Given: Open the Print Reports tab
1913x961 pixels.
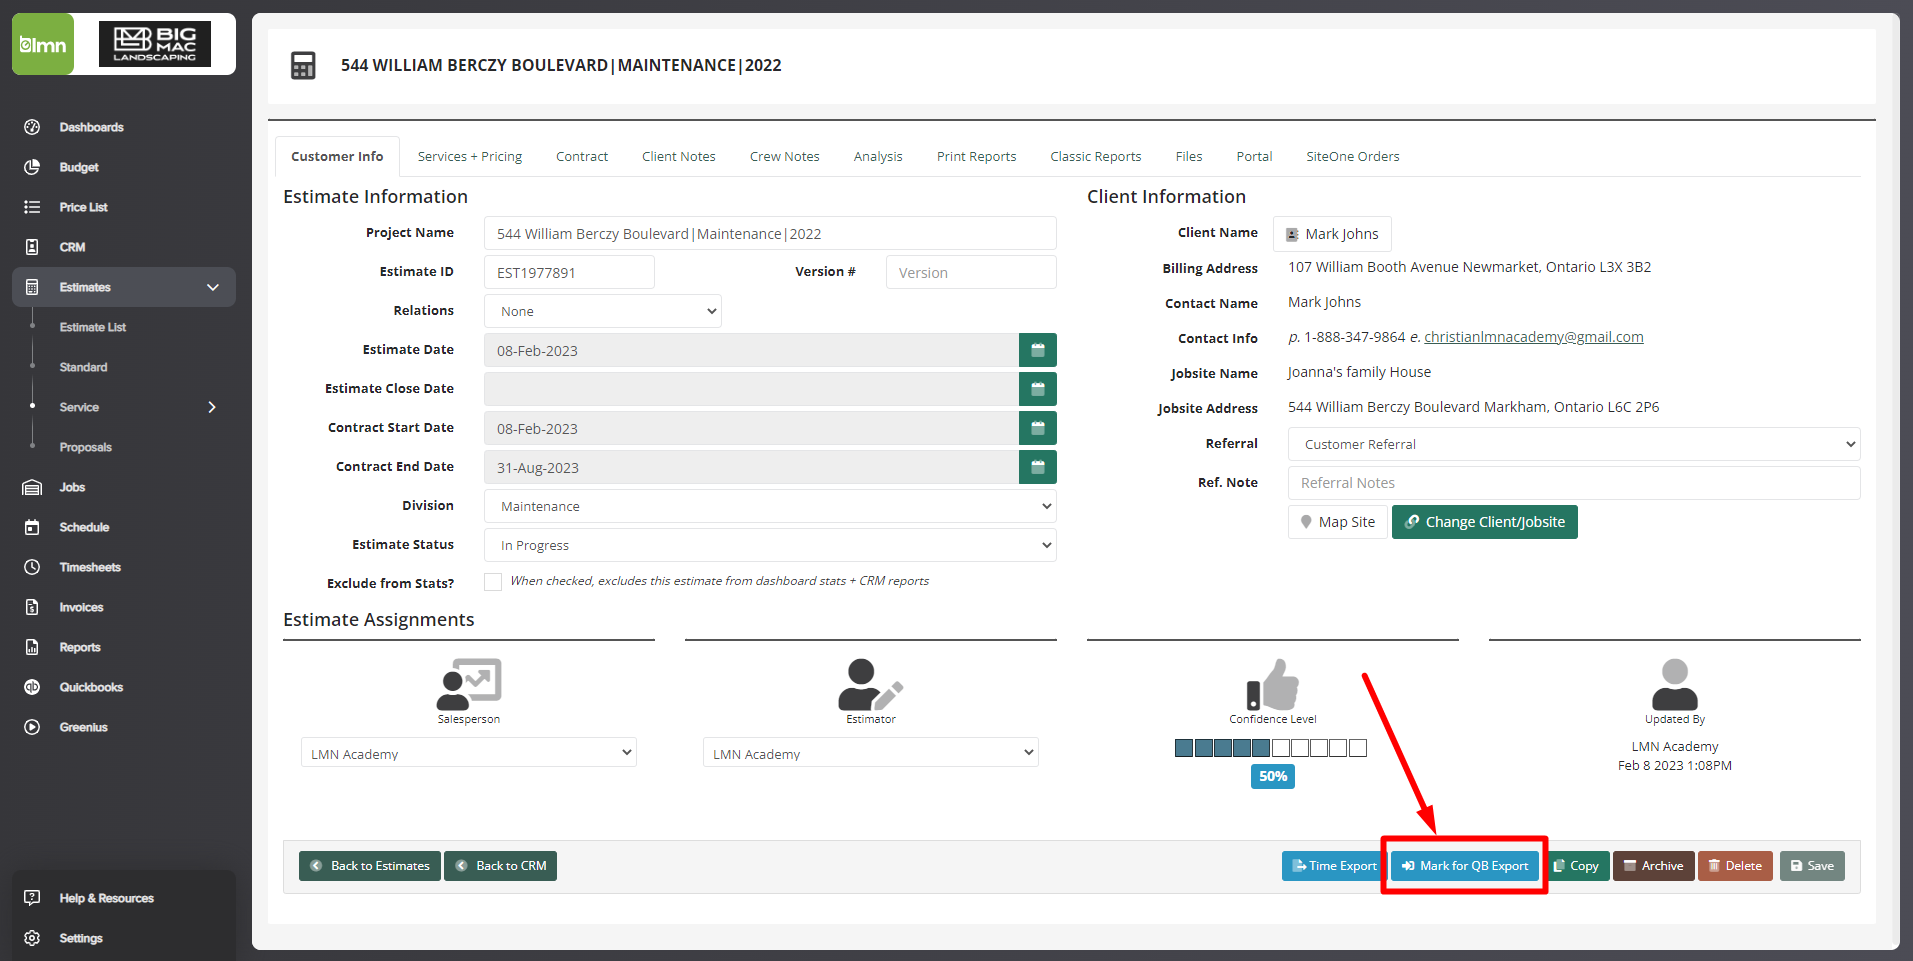Looking at the screenshot, I should (976, 156).
